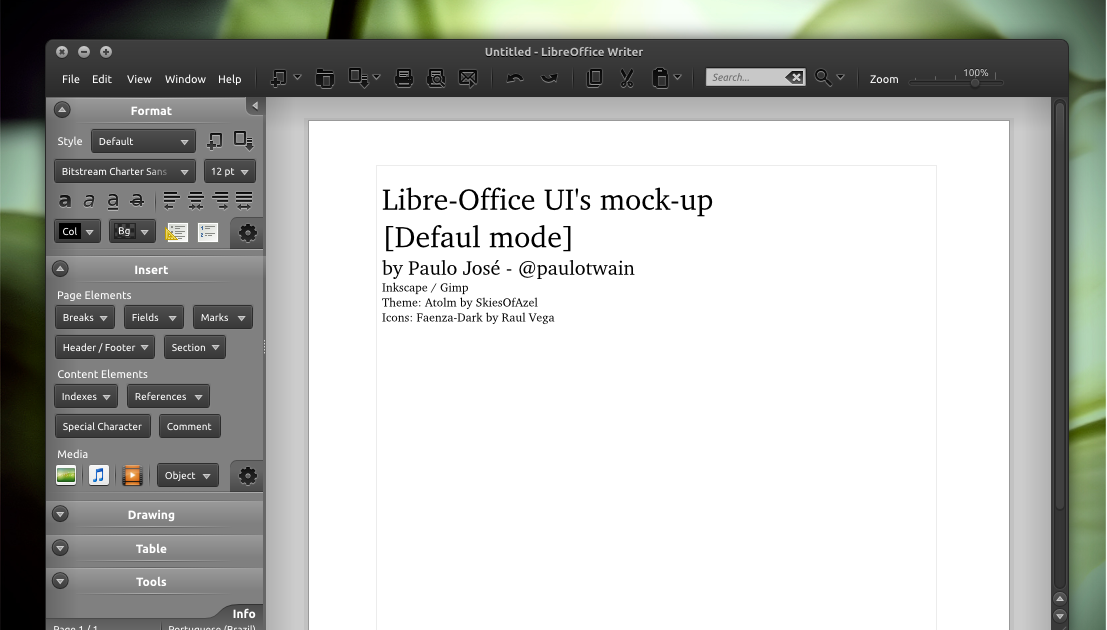Click the New Style icon beside Style dropdown
Image resolution: width=1107 pixels, height=630 pixels.
[x=214, y=141]
